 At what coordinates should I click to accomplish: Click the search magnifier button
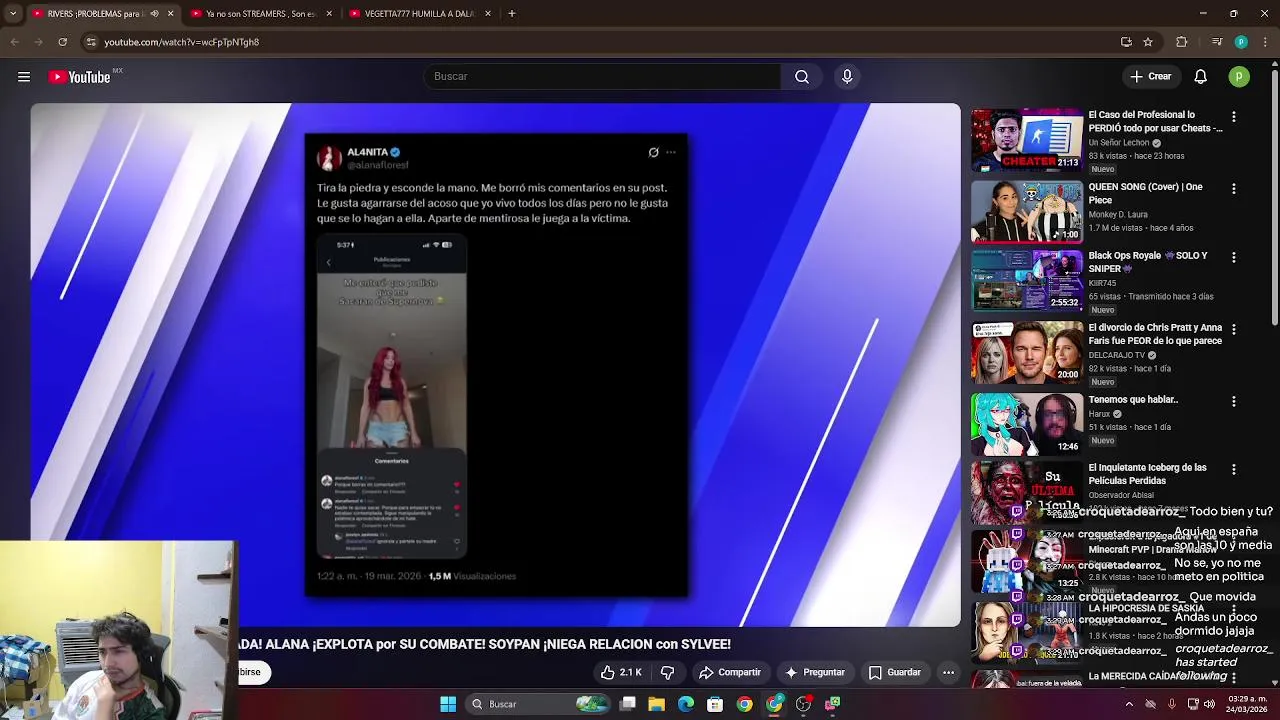tap(802, 77)
